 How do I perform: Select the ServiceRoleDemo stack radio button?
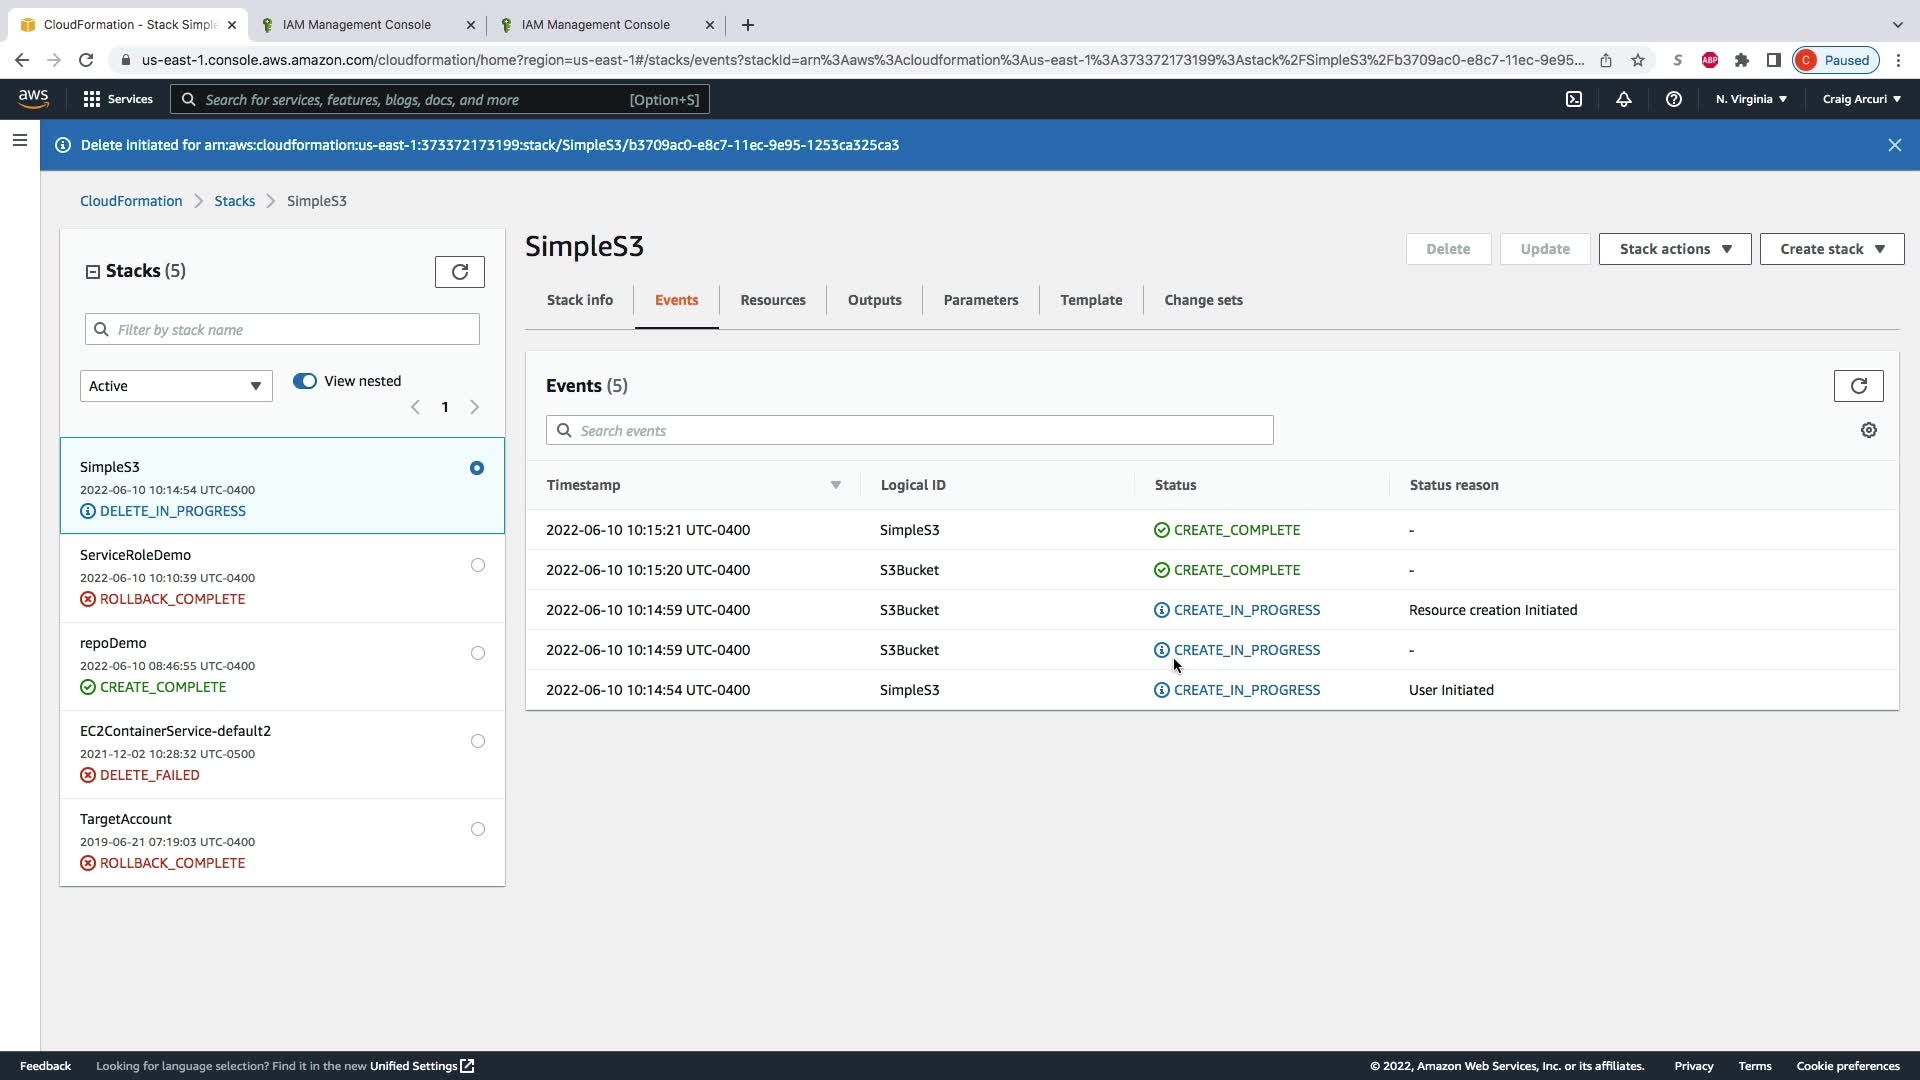(x=478, y=565)
